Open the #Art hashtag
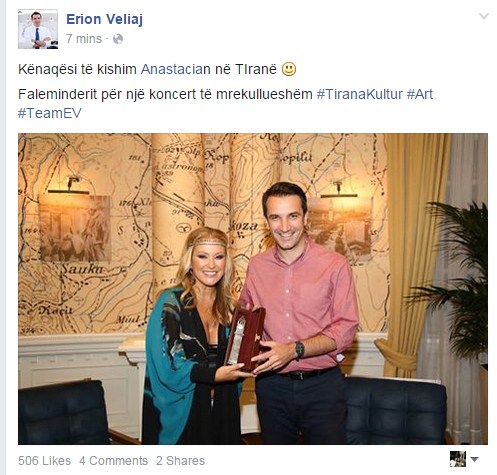The width and height of the screenshot is (497, 475). tap(420, 94)
